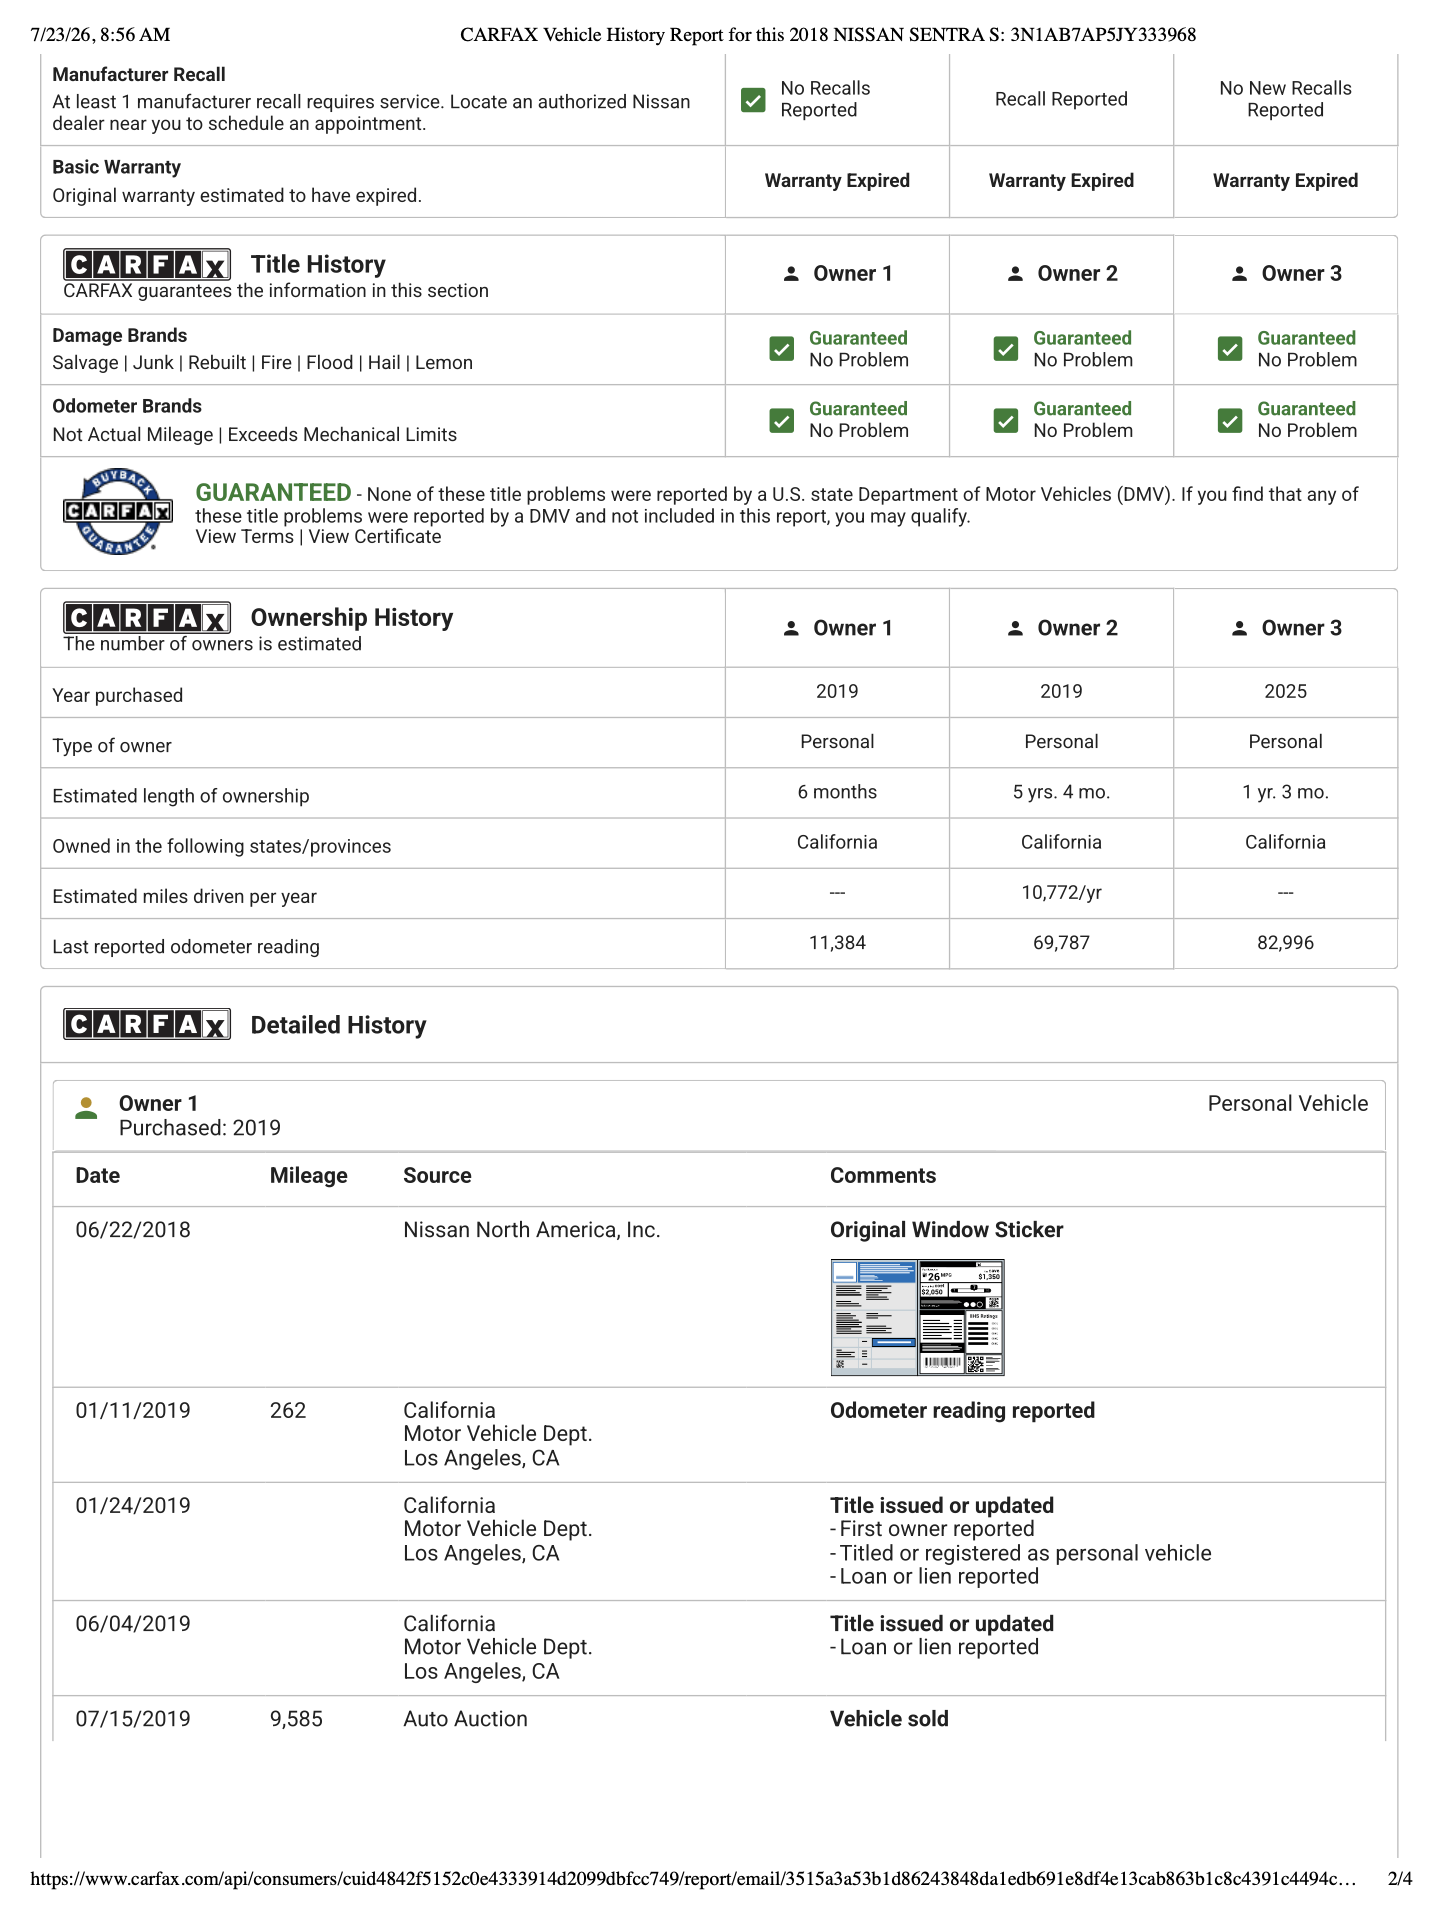Viewport: 1448px width, 1910px height.
Task: Click the Owner 3 person icon in Title History
Action: click(x=1239, y=274)
